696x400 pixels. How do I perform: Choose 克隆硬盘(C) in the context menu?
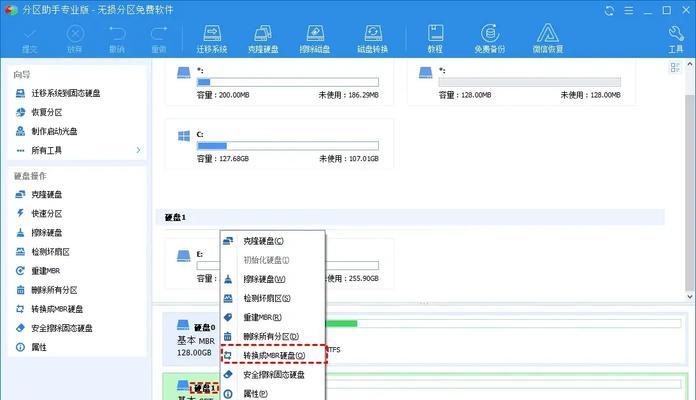[x=273, y=241]
